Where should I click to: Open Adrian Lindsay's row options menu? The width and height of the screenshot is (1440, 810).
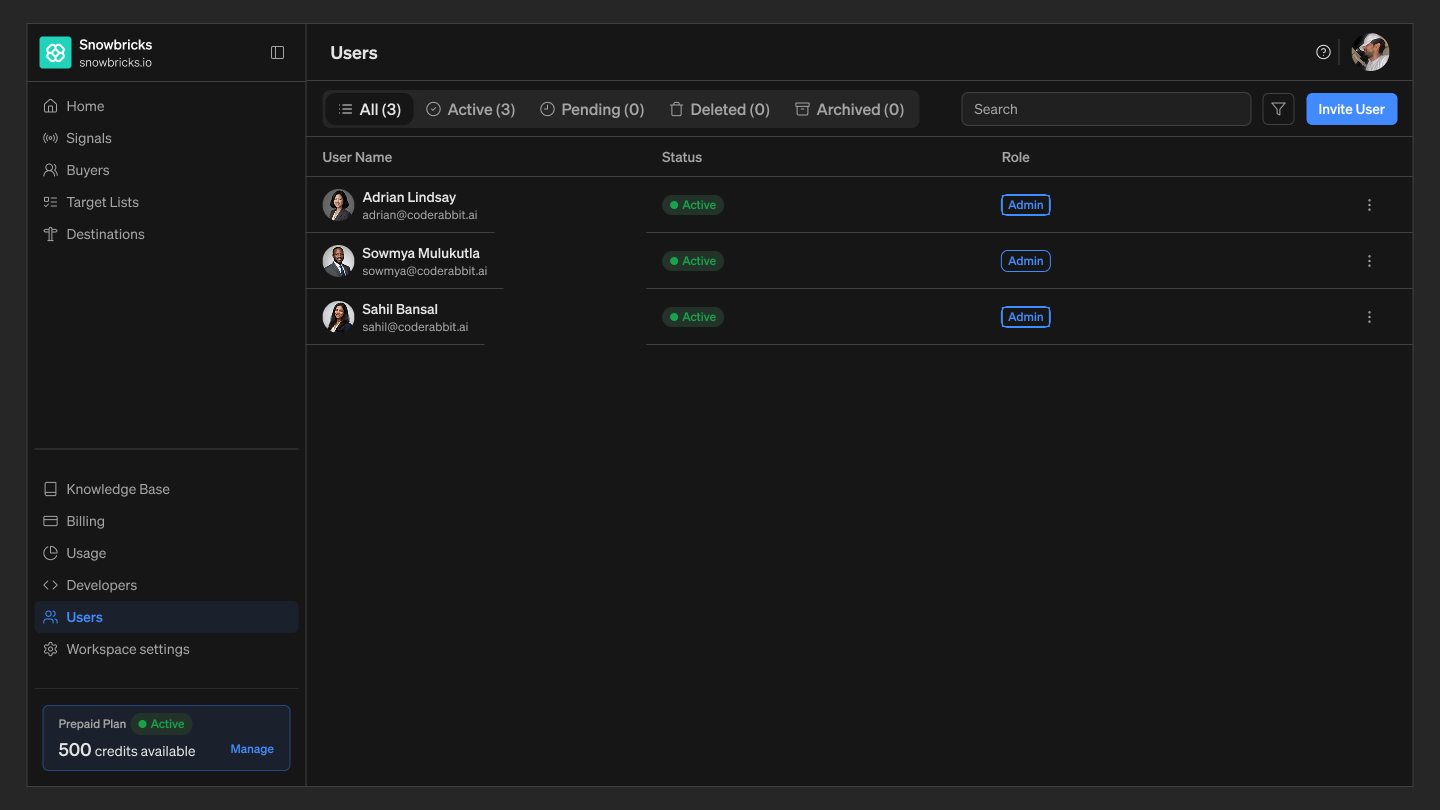[x=1369, y=205]
